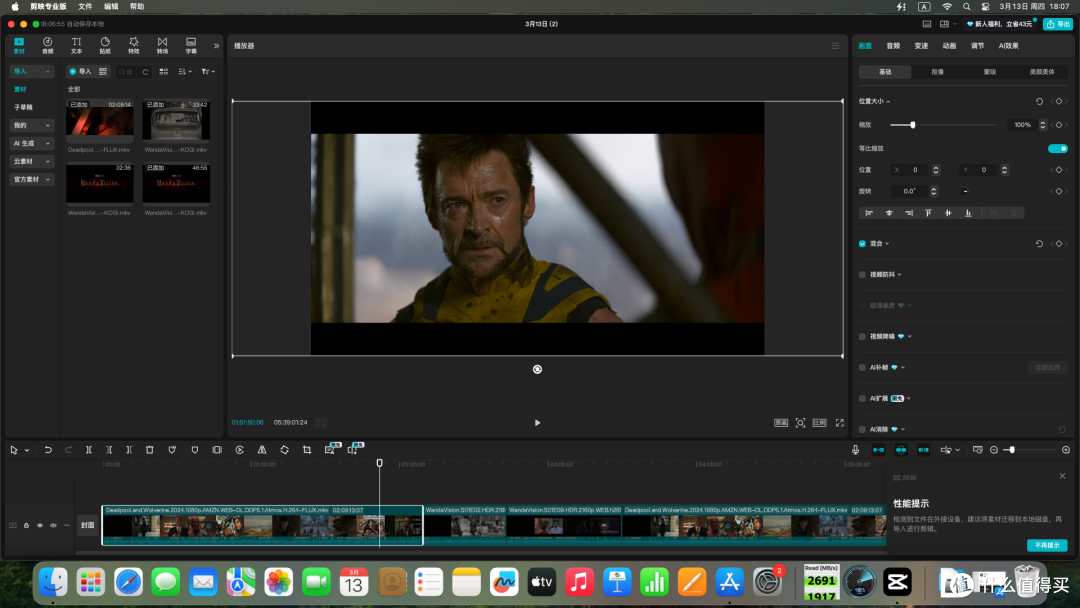This screenshot has height=608, width=1080.
Task: Open the 贴纸 stickers panel icon
Action: click(x=105, y=45)
